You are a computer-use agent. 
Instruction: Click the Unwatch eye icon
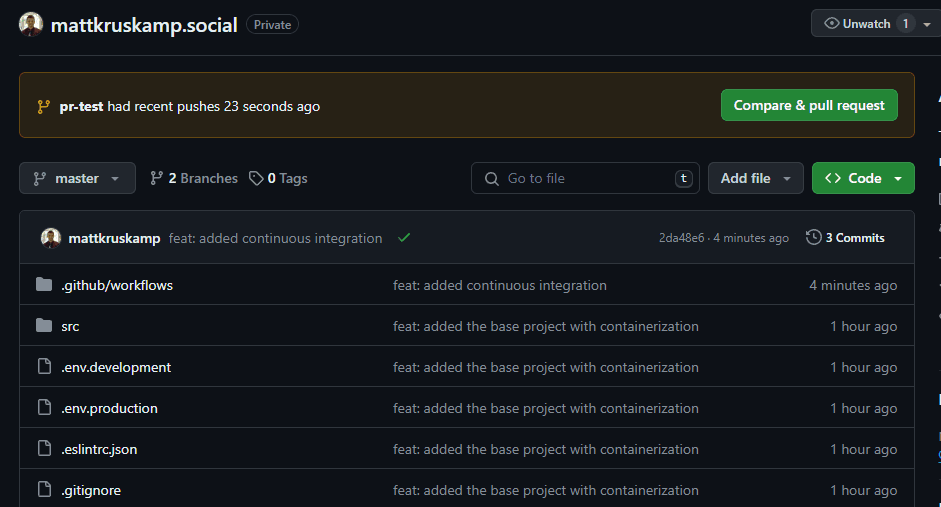pyautogui.click(x=831, y=23)
